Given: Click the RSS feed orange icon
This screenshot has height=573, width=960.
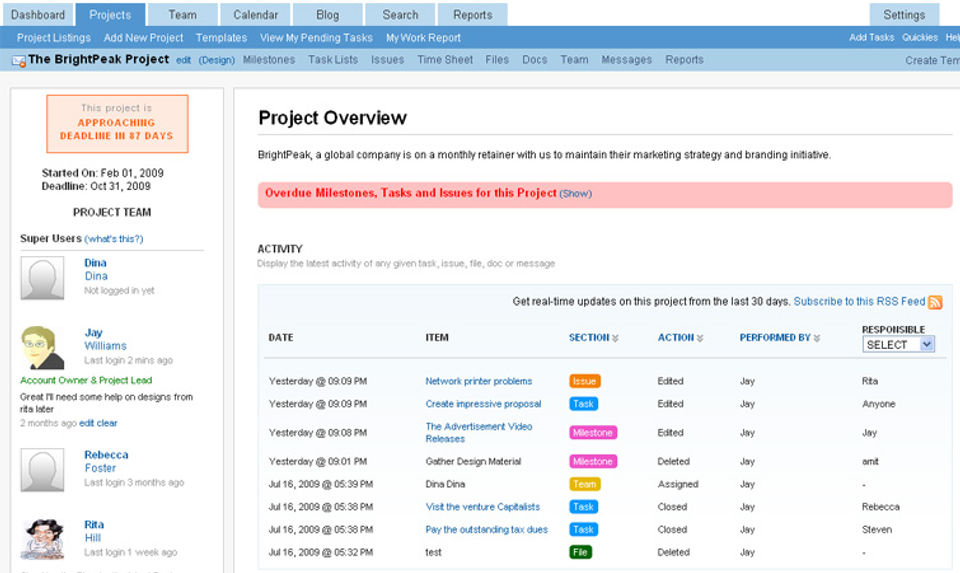Looking at the screenshot, I should [x=935, y=302].
